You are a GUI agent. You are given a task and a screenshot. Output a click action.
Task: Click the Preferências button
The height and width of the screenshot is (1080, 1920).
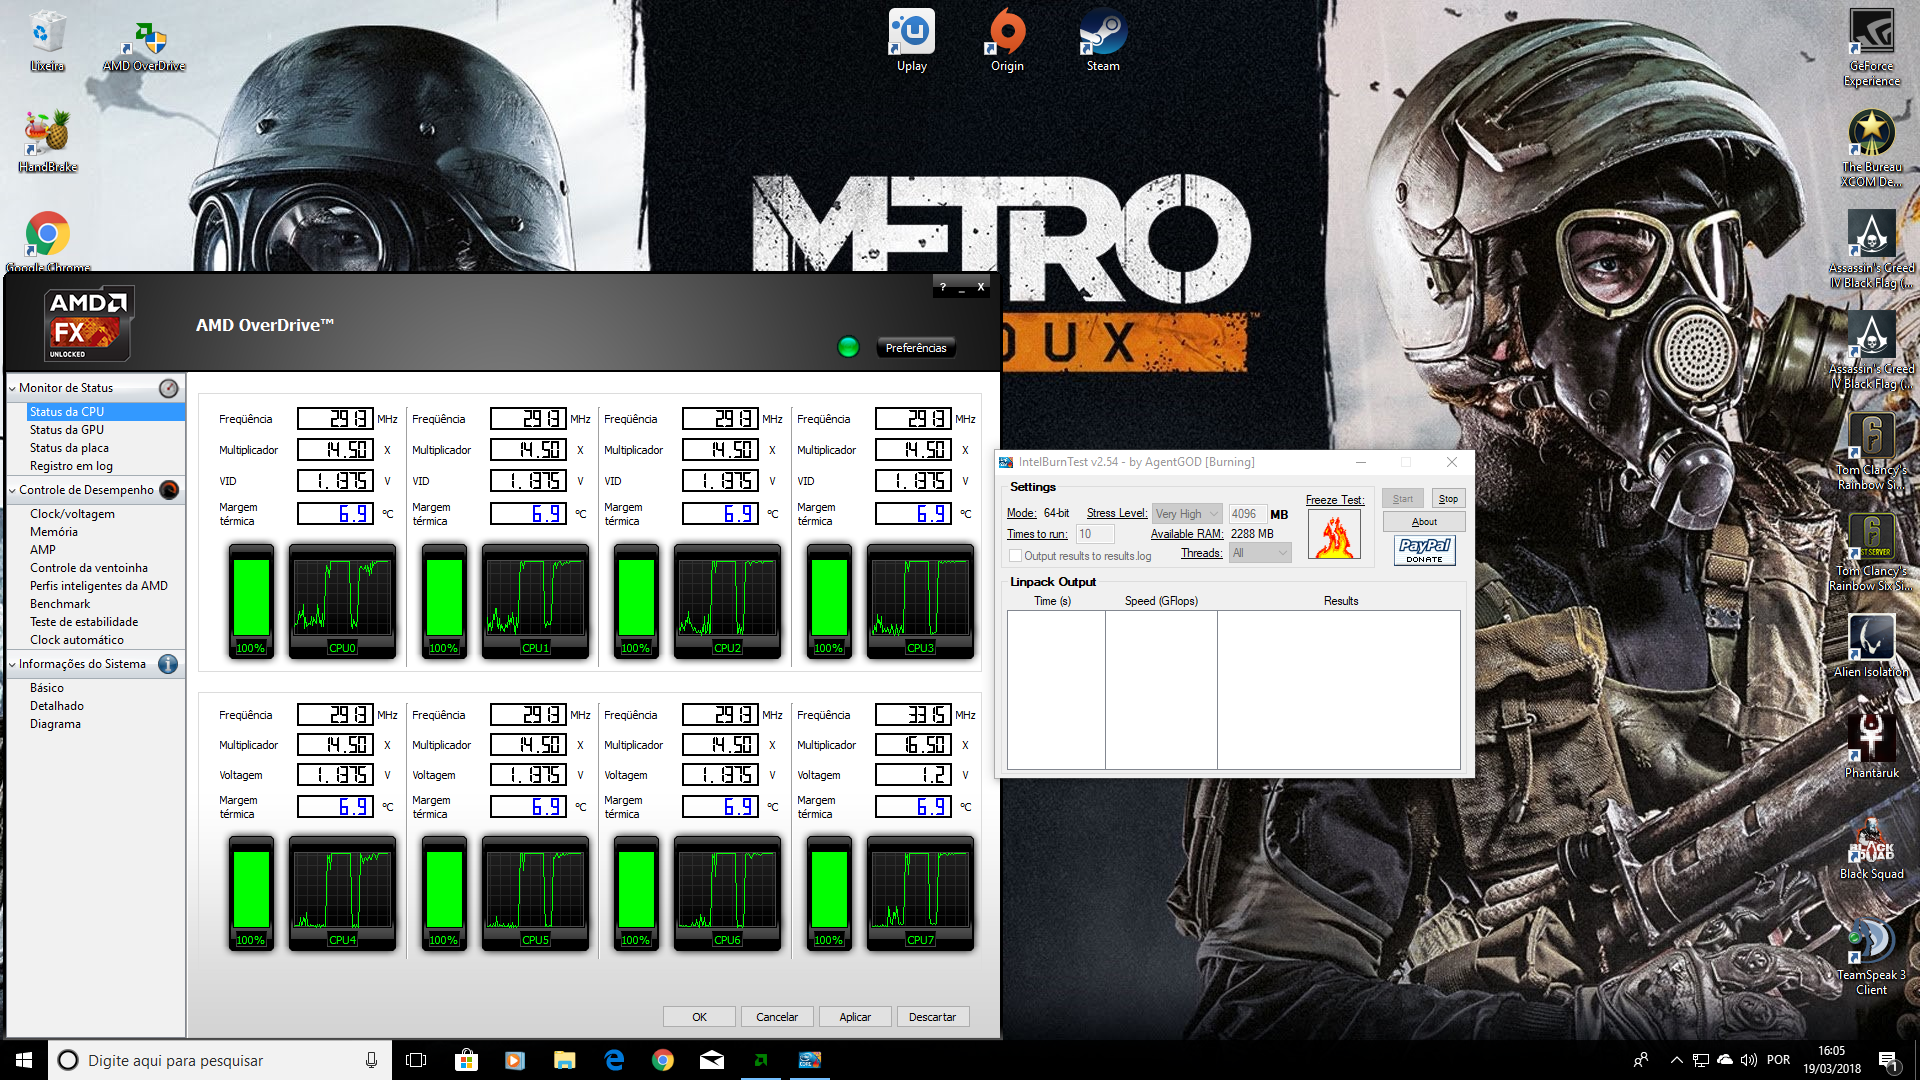coord(916,348)
